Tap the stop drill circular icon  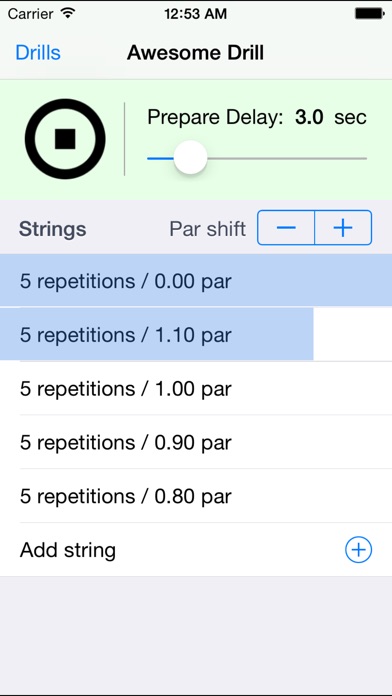(x=65, y=139)
